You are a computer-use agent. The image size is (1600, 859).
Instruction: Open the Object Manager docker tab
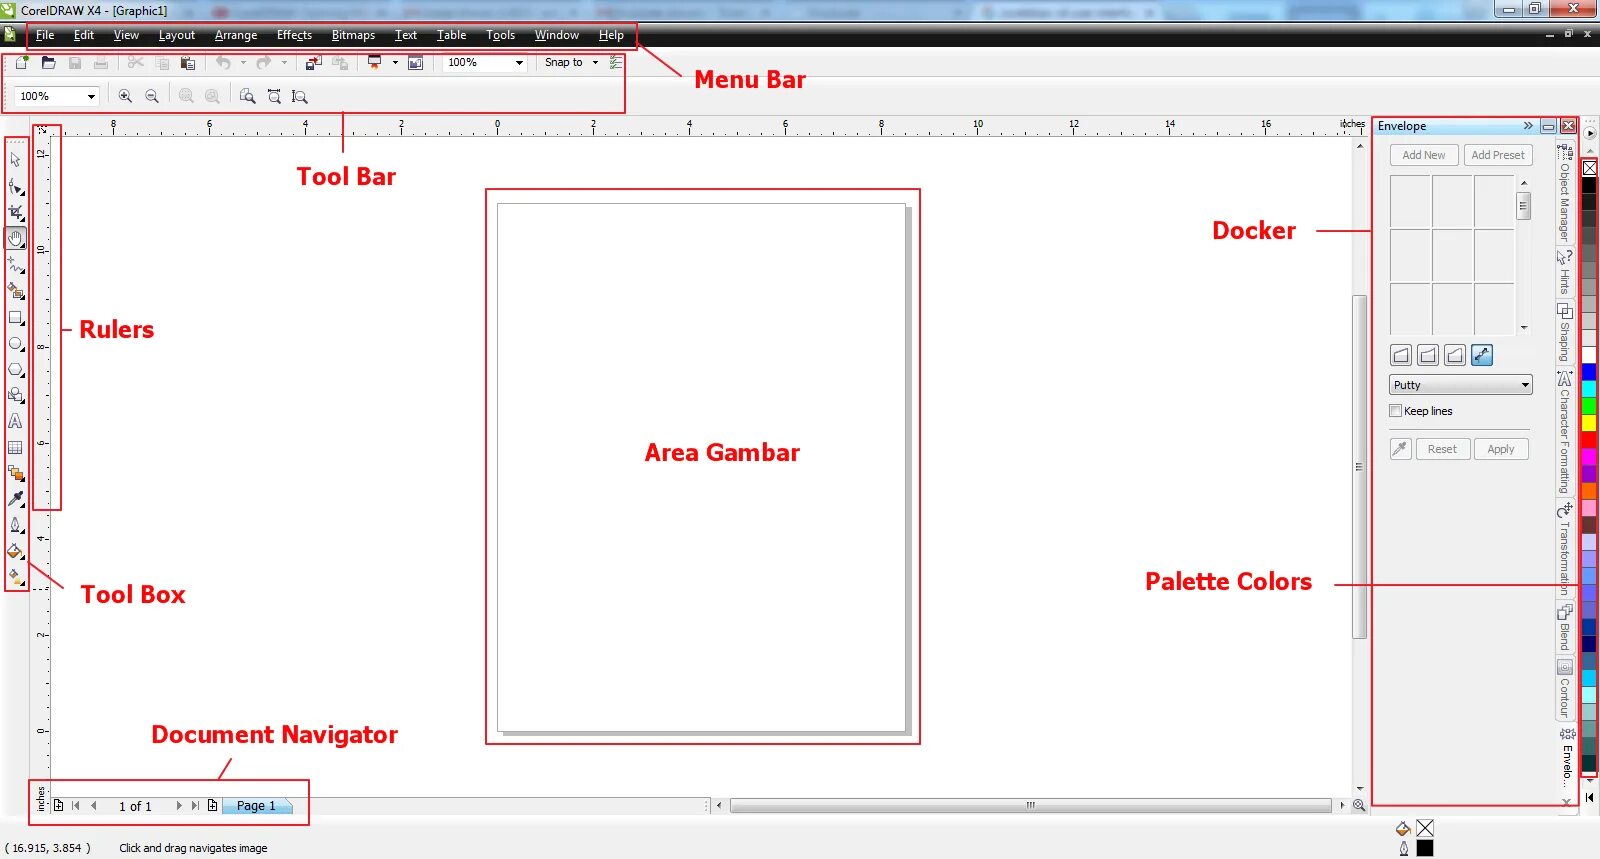(x=1564, y=194)
